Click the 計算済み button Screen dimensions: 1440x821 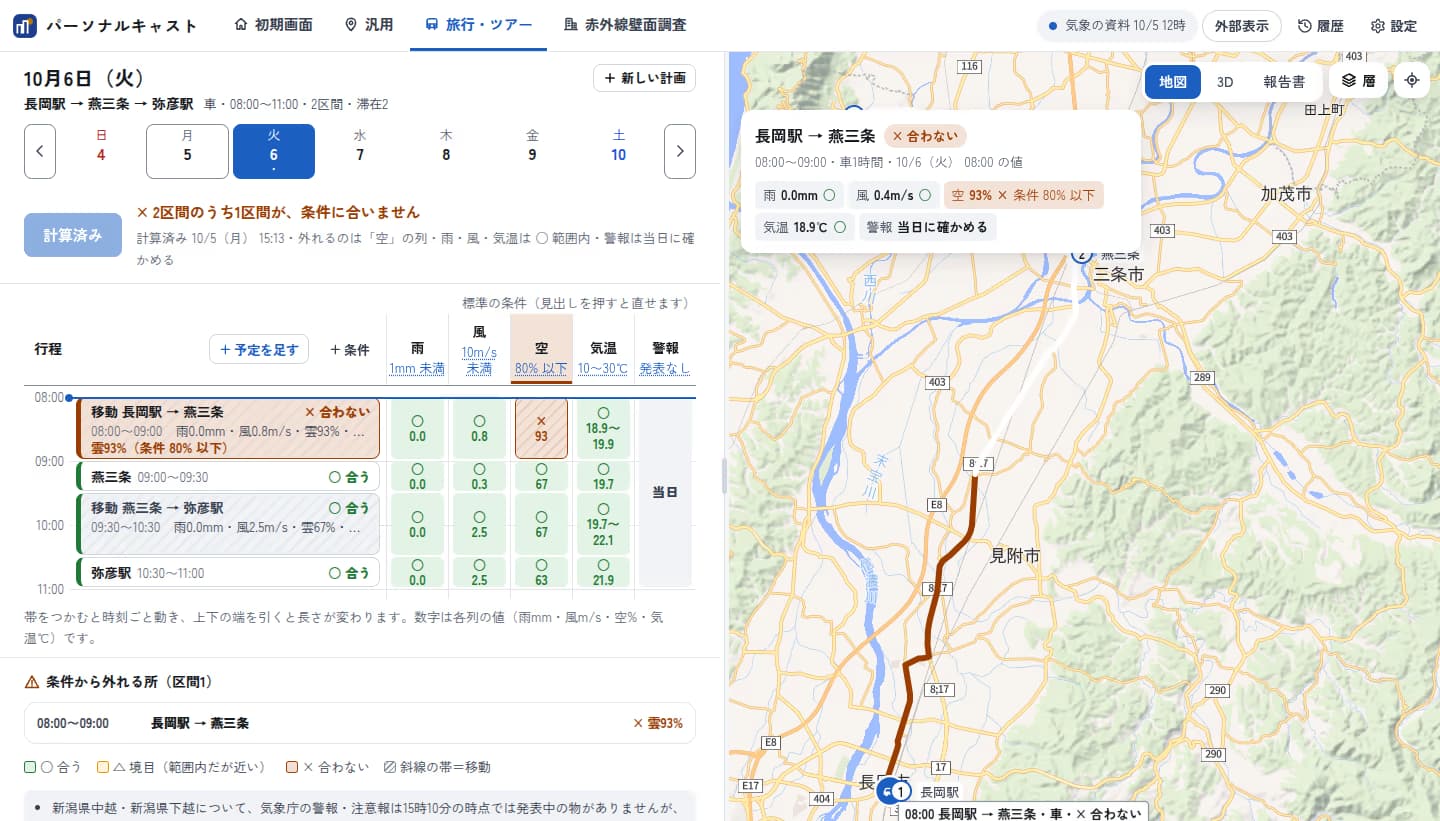72,235
